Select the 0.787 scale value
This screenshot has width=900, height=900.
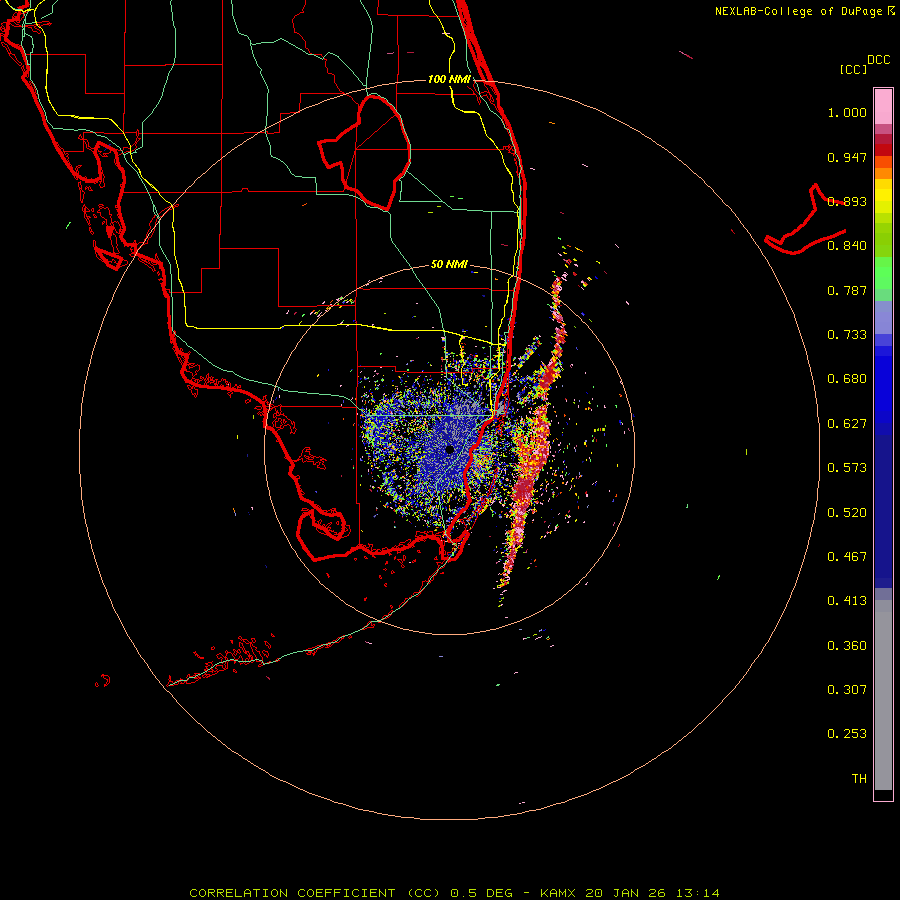847,290
